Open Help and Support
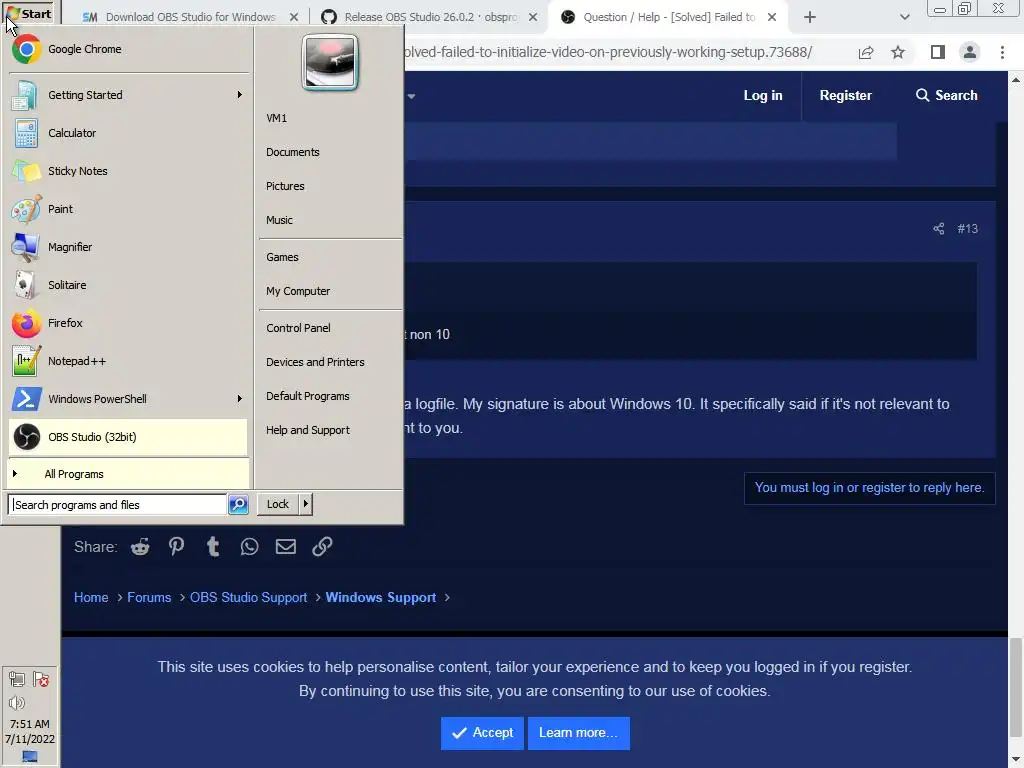Image resolution: width=1024 pixels, height=768 pixels. pyautogui.click(x=308, y=430)
